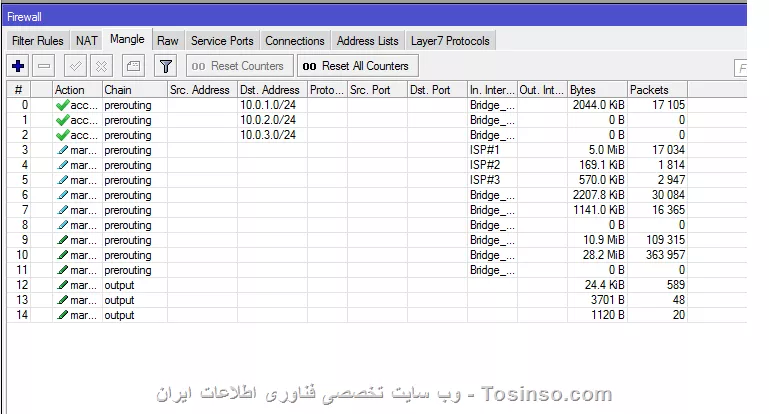Click the comment note icon
769x414 pixels.
[x=133, y=66]
